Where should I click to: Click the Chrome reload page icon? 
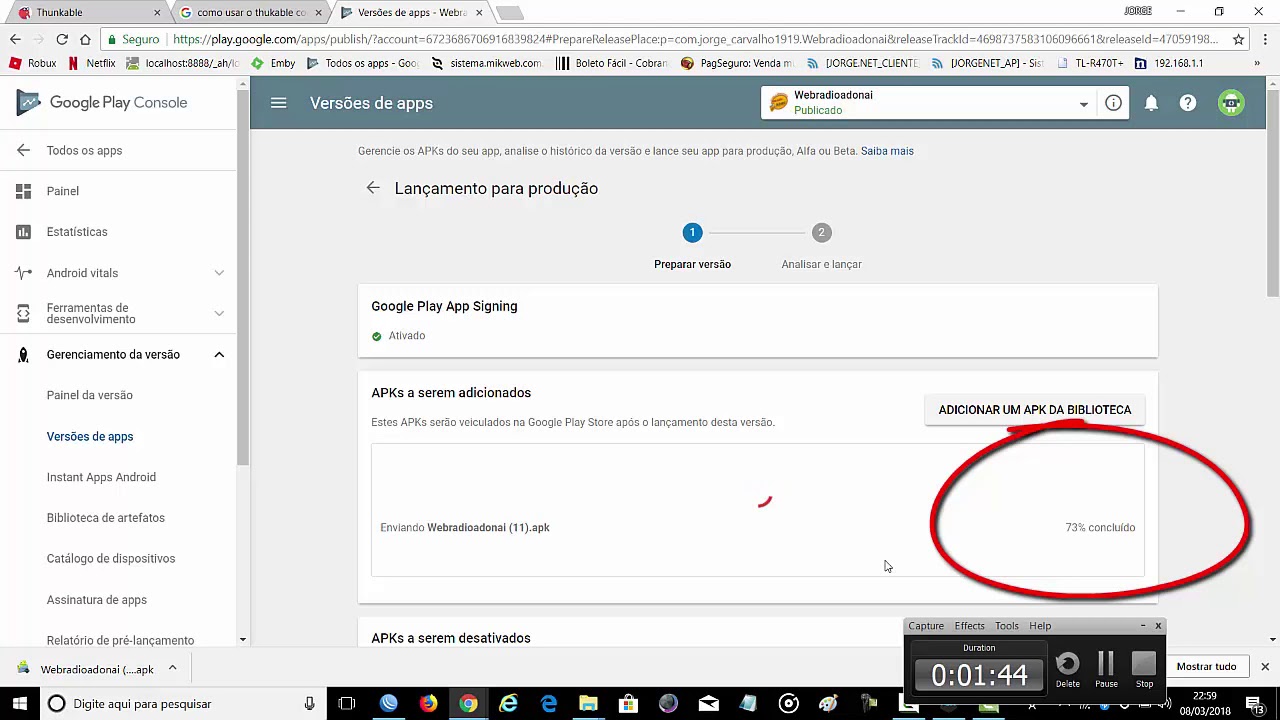(62, 39)
